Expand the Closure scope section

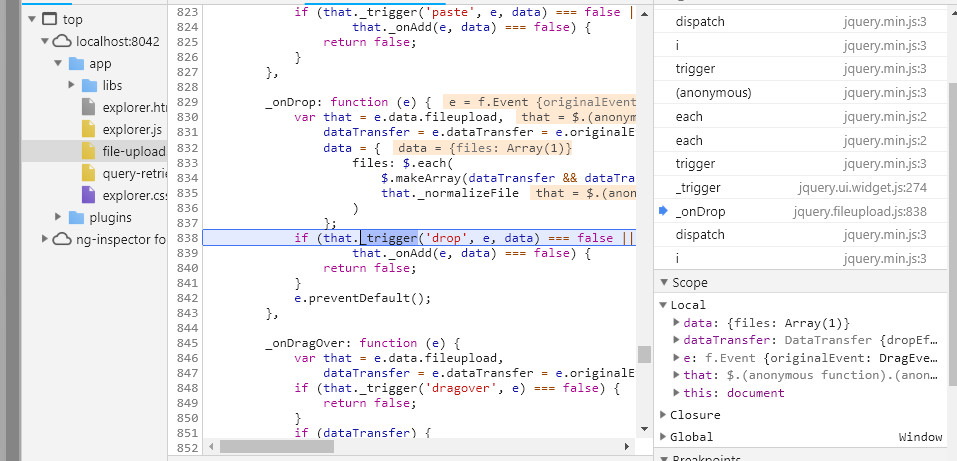click(x=663, y=415)
